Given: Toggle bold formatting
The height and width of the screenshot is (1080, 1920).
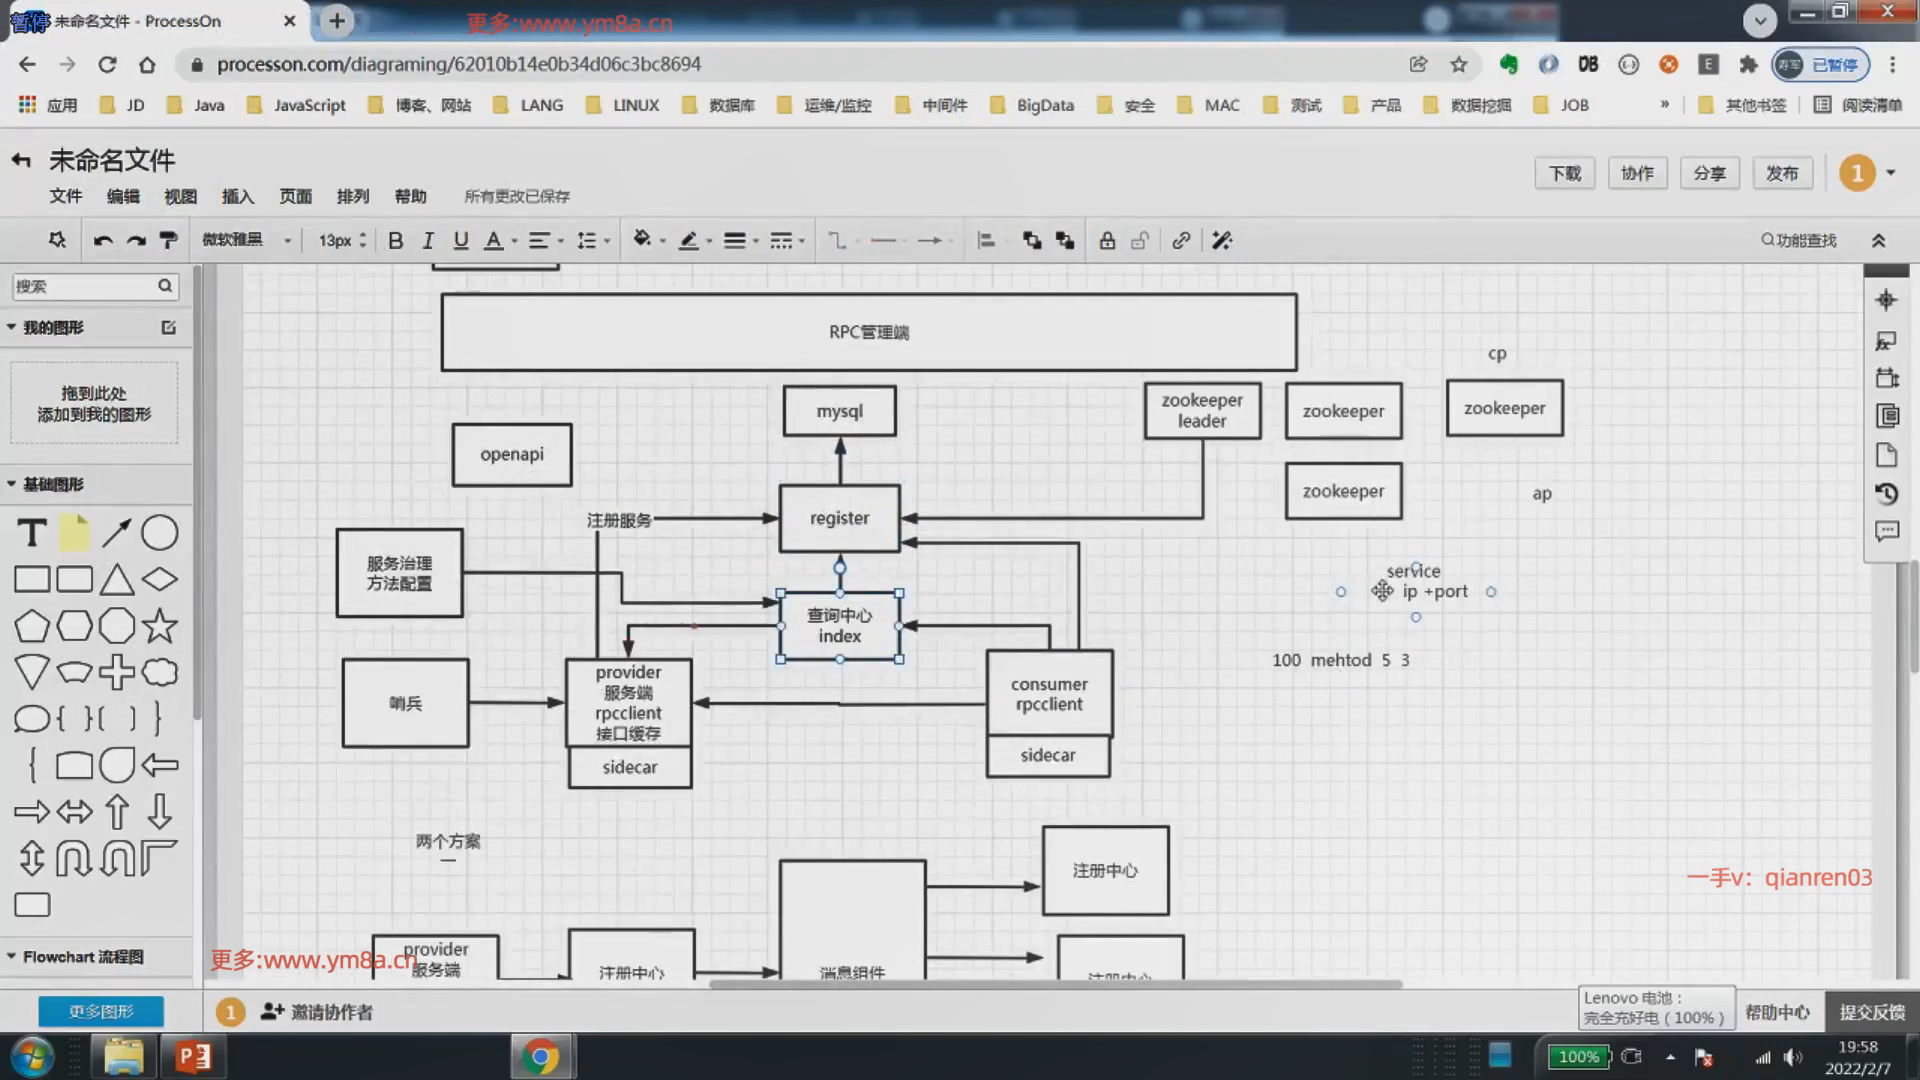Looking at the screenshot, I should point(395,240).
